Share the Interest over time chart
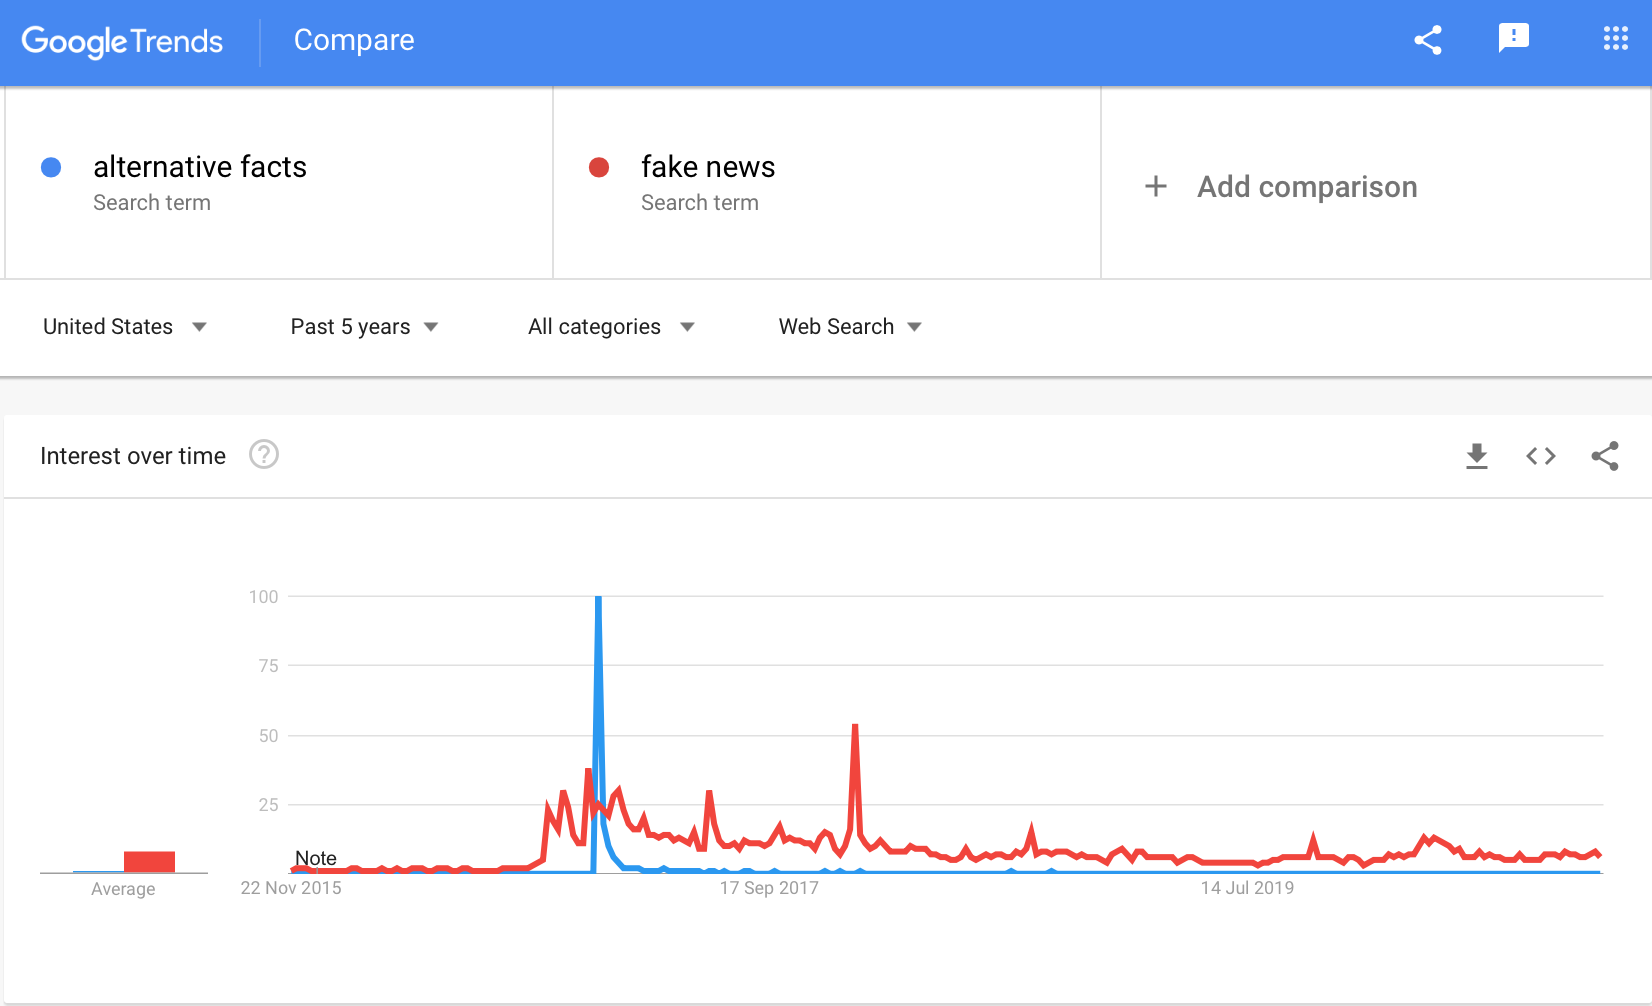 coord(1605,456)
